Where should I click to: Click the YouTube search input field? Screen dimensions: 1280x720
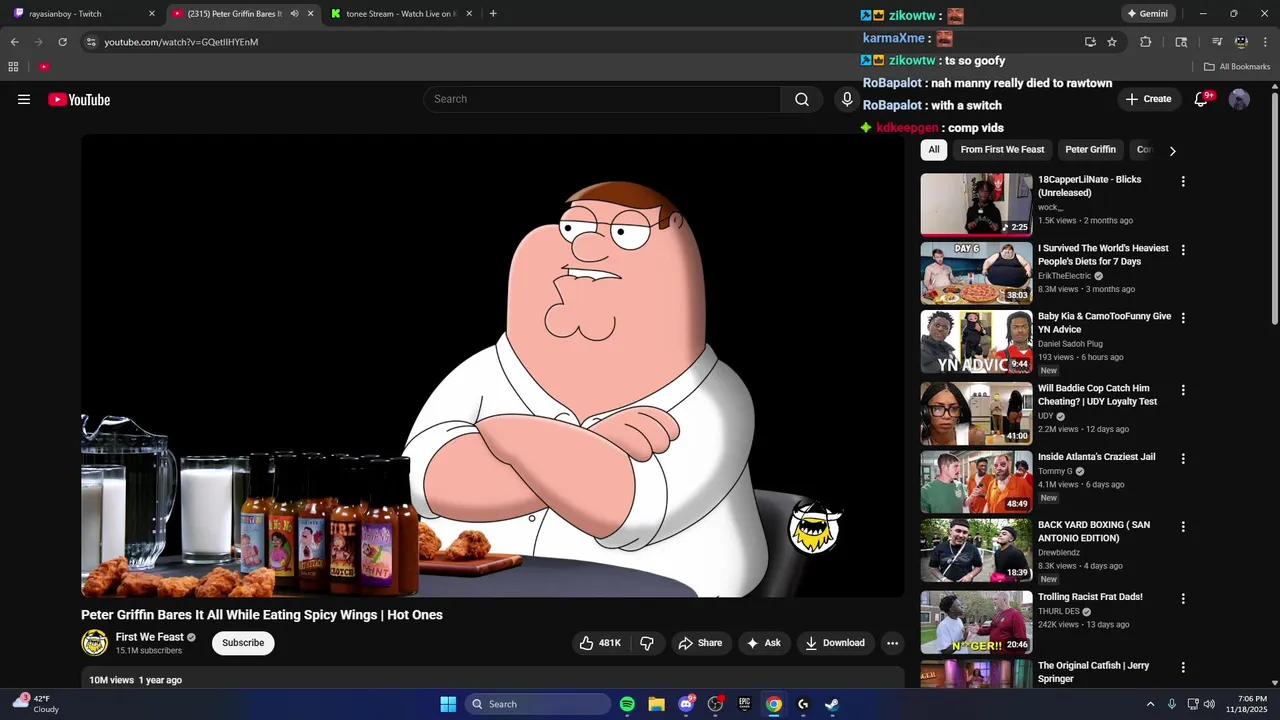602,99
